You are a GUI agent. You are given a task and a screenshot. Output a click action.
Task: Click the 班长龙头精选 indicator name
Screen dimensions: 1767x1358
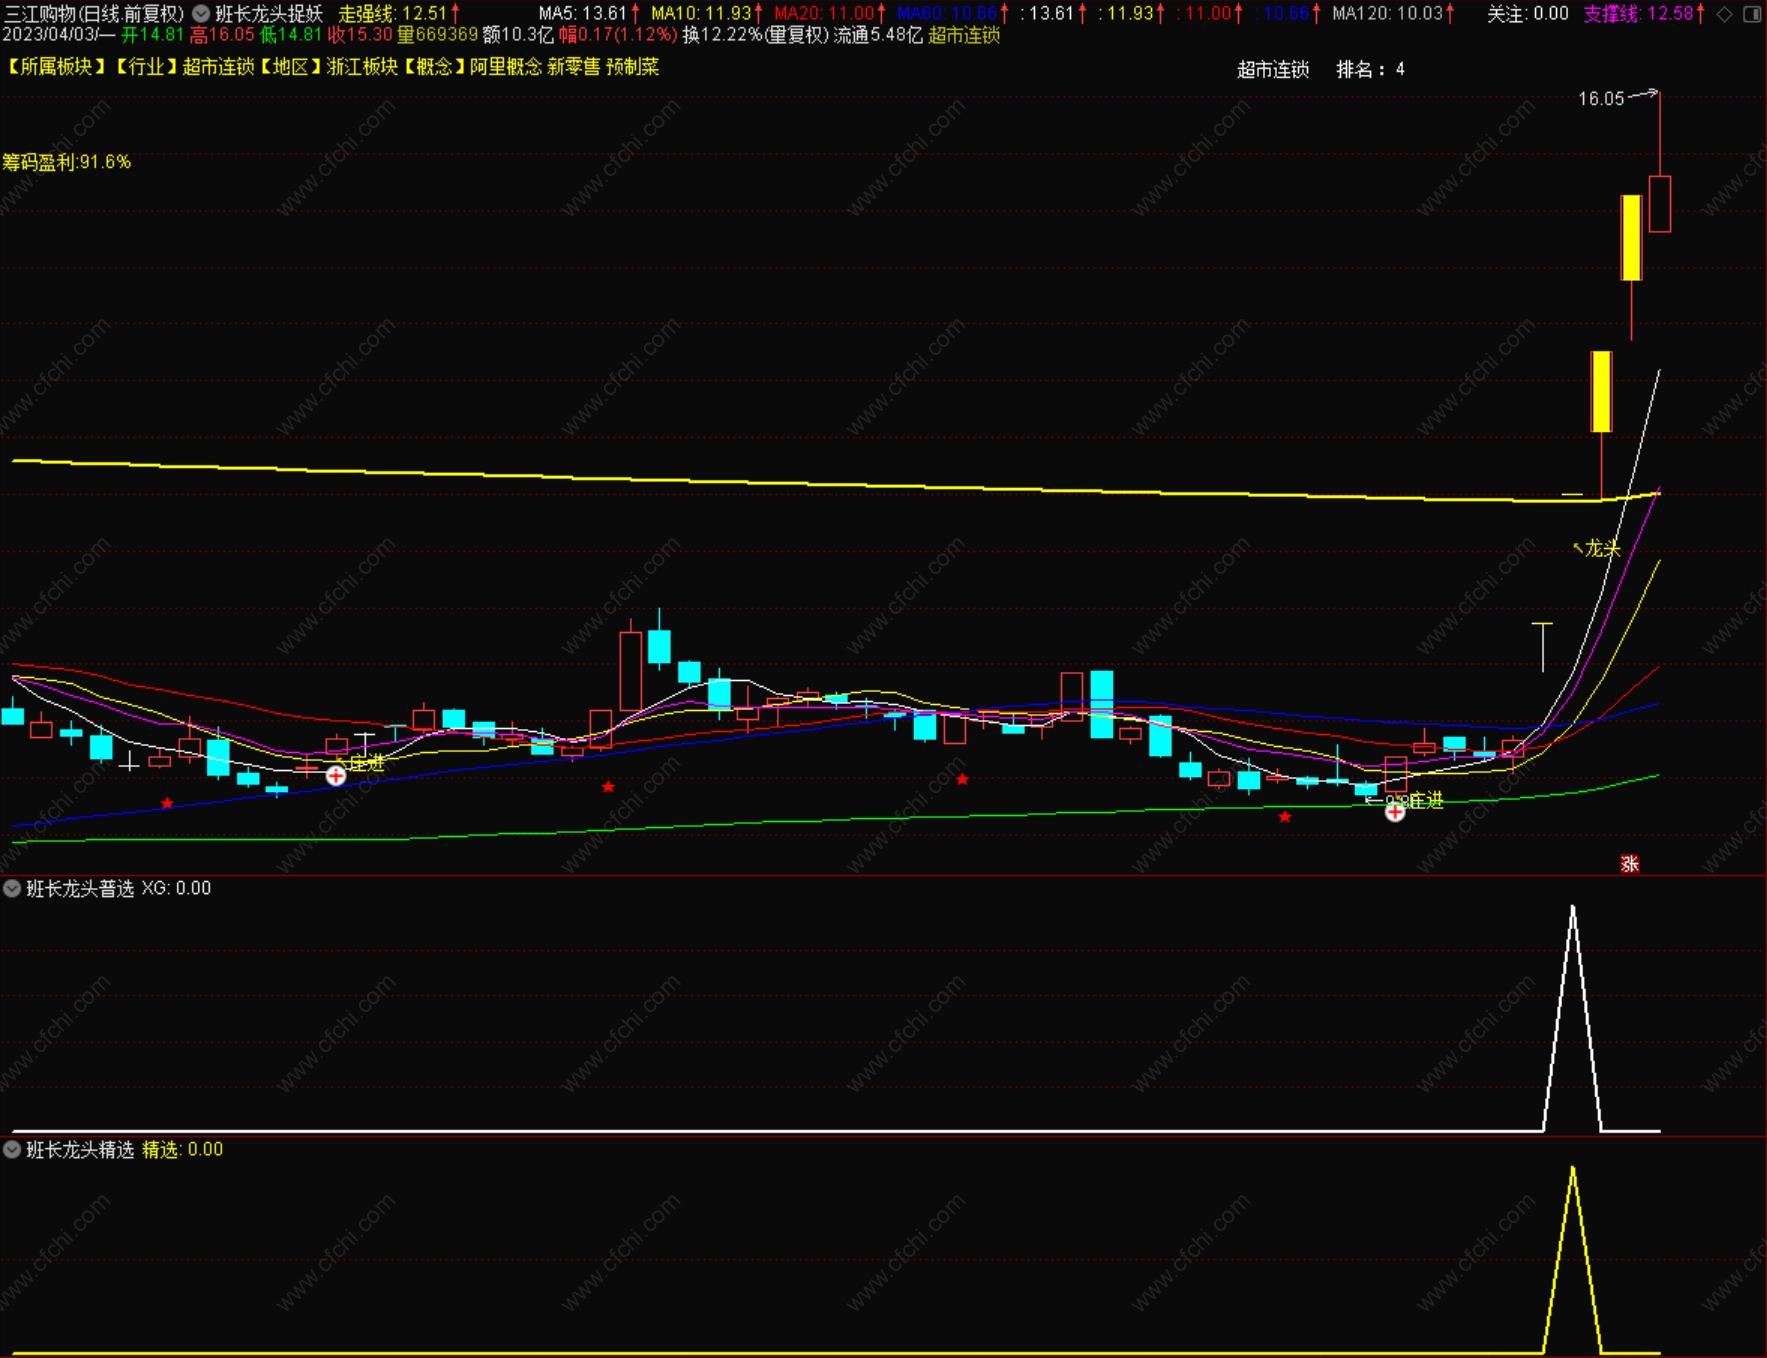click(80, 1149)
